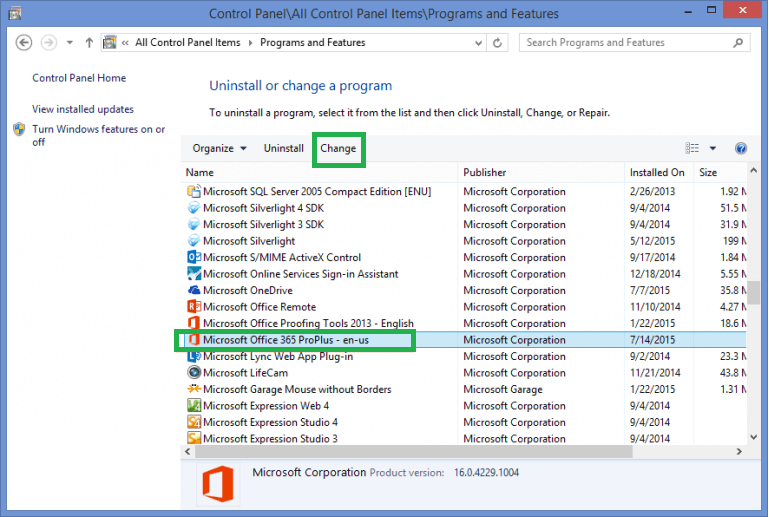Image resolution: width=769 pixels, height=517 pixels.
Task: Click the horizontal scrollbar right arrow
Action: coord(739,451)
